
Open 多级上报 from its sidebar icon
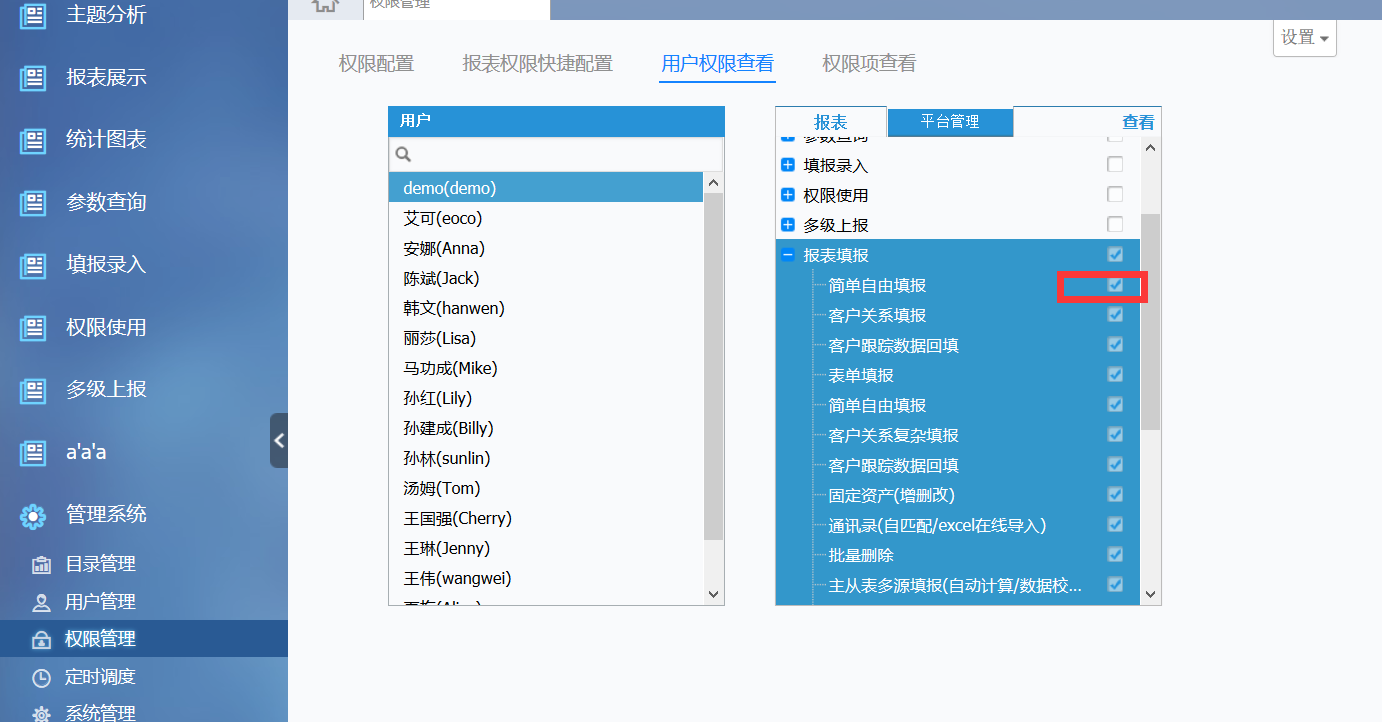[x=33, y=390]
